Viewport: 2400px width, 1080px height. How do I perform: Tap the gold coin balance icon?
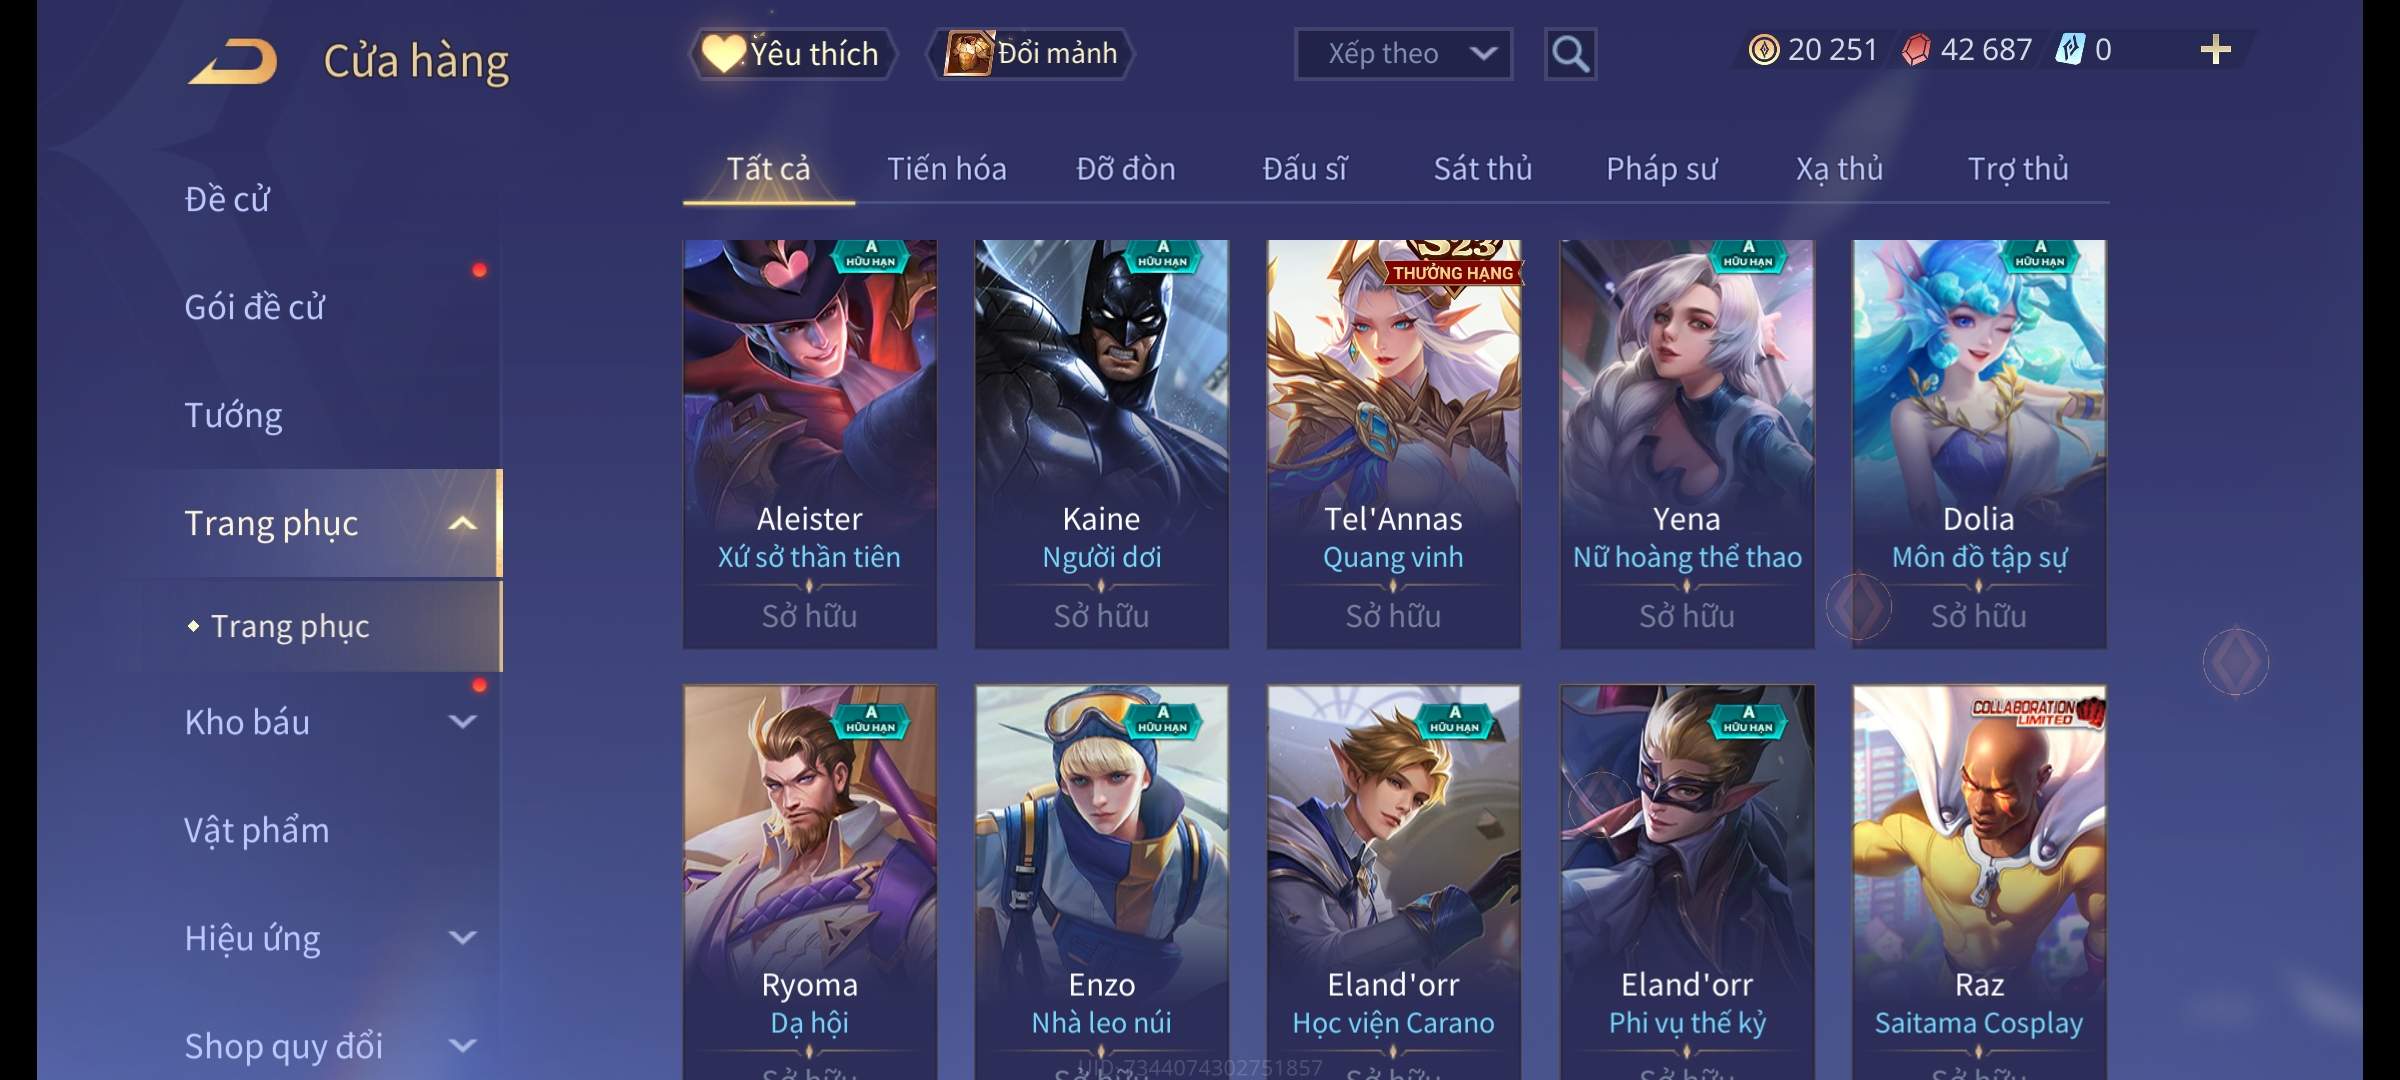tap(1764, 50)
